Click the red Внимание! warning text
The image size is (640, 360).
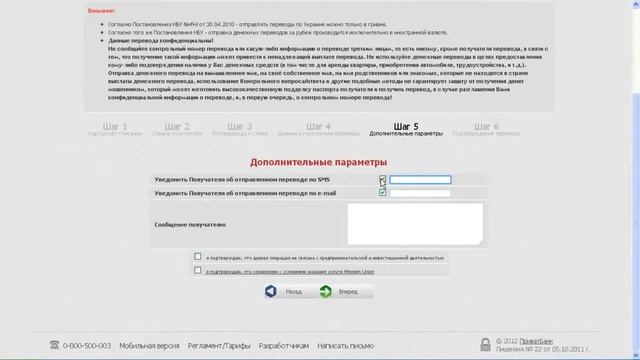[101, 11]
